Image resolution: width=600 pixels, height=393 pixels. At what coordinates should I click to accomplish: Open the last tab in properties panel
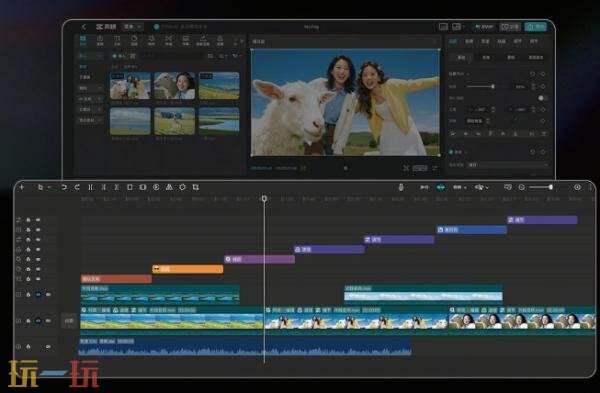tap(534, 41)
